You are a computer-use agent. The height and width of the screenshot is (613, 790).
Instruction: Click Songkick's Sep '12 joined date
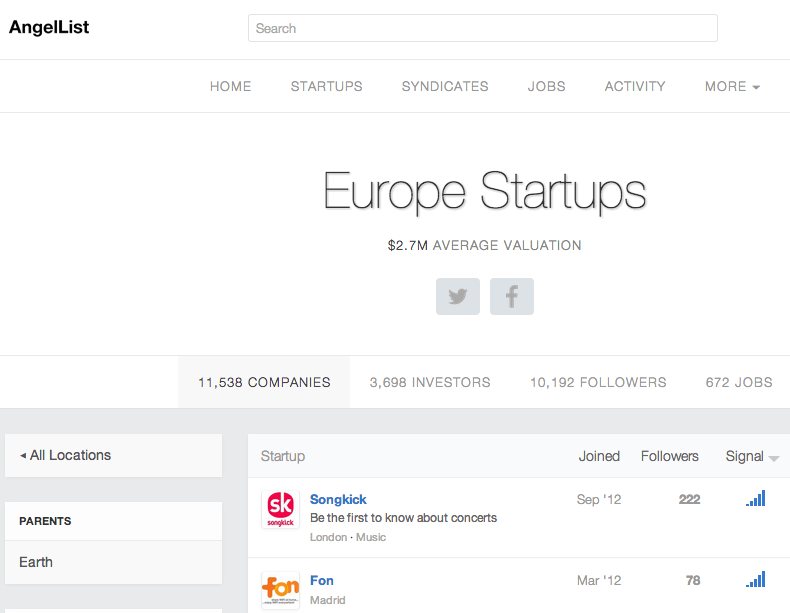click(599, 499)
